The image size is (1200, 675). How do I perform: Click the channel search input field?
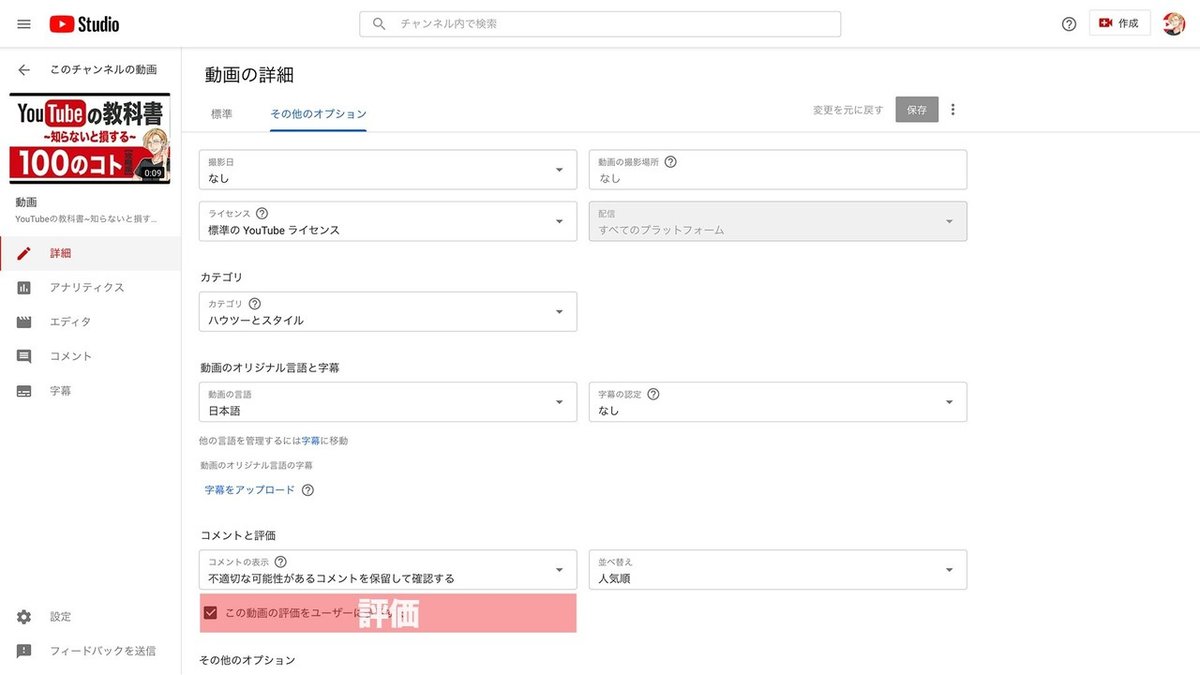(600, 24)
